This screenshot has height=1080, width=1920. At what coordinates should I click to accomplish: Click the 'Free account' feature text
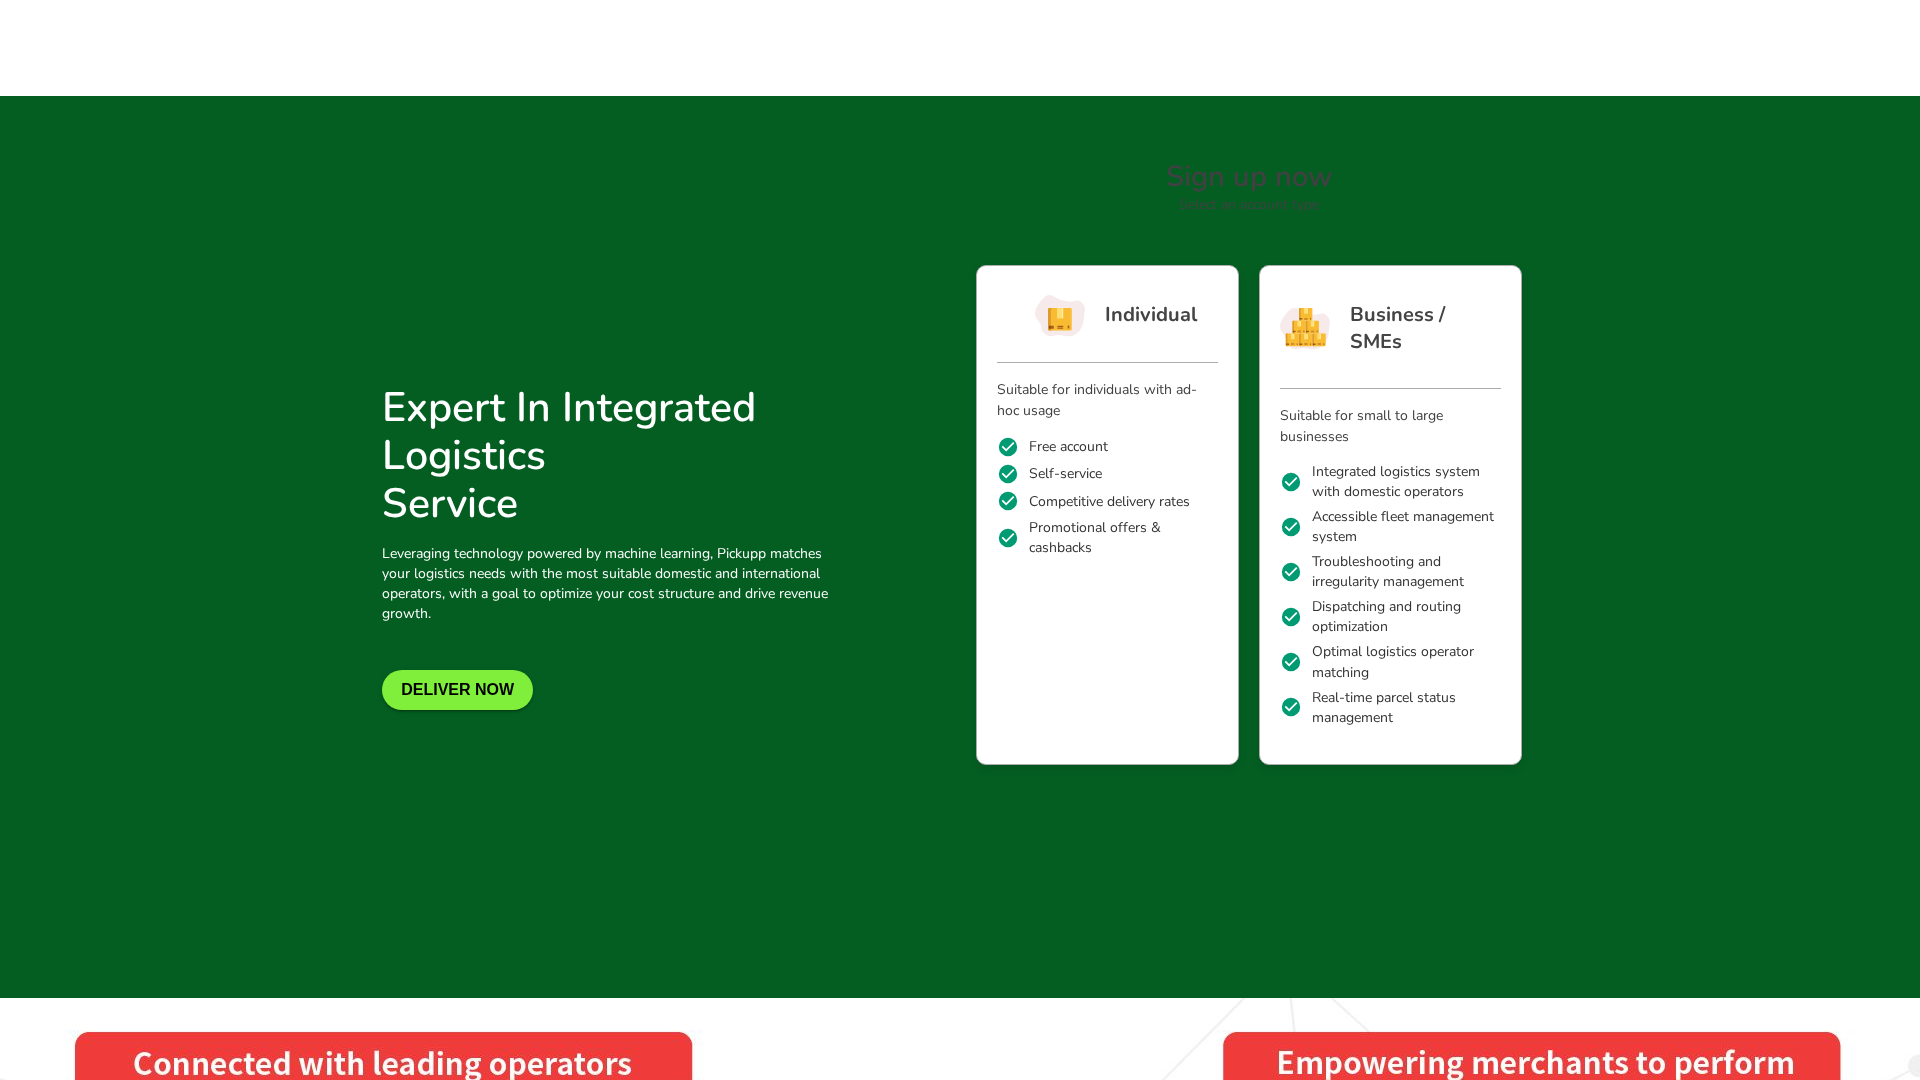click(1068, 447)
